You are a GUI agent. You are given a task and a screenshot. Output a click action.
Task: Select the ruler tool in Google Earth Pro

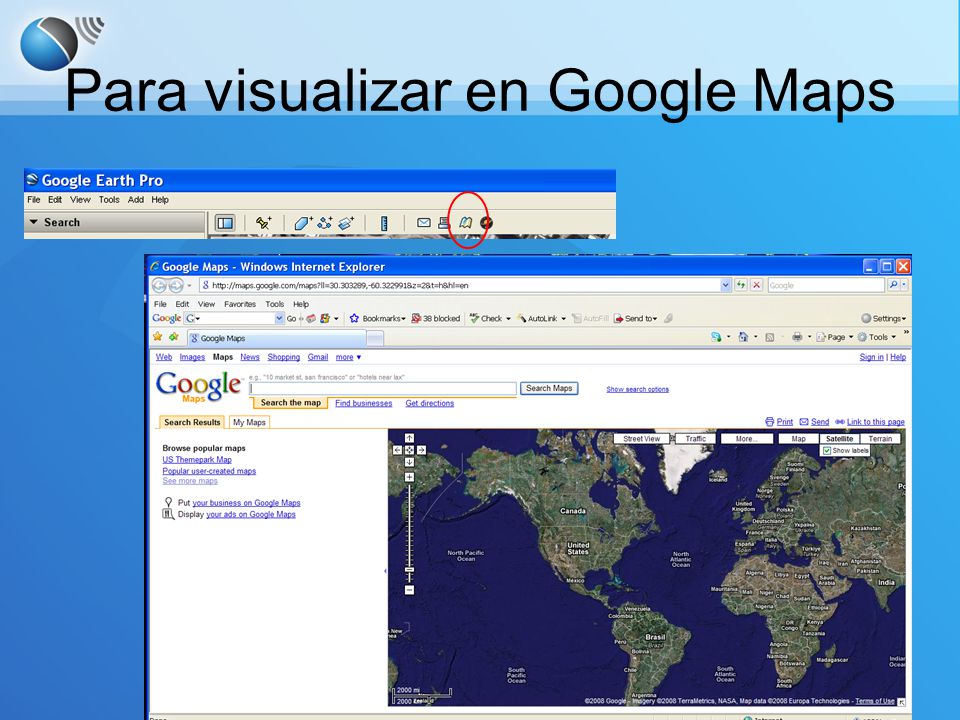click(x=384, y=223)
